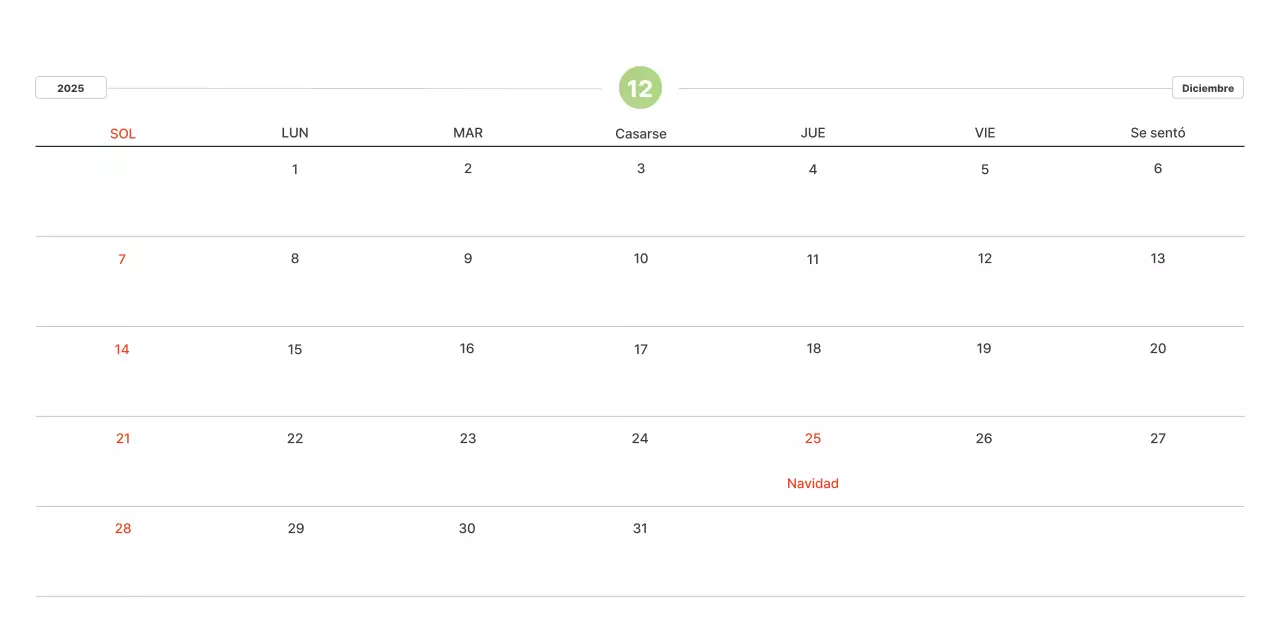Viewport: 1280px width, 627px height.
Task: Pick date 10 in the calendar grid
Action: pyautogui.click(x=641, y=258)
